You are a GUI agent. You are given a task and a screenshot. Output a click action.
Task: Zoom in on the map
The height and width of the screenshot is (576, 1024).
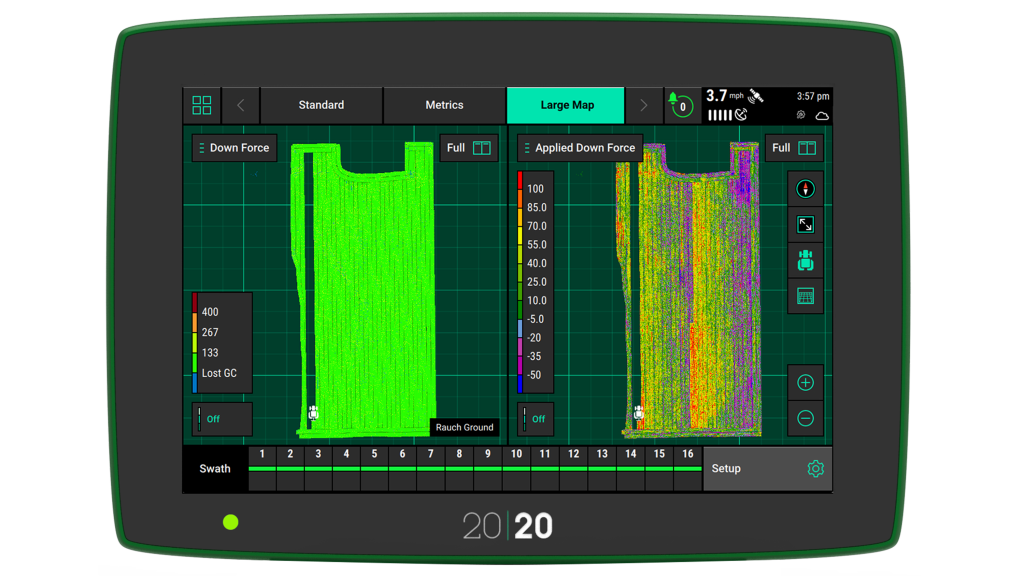point(805,383)
